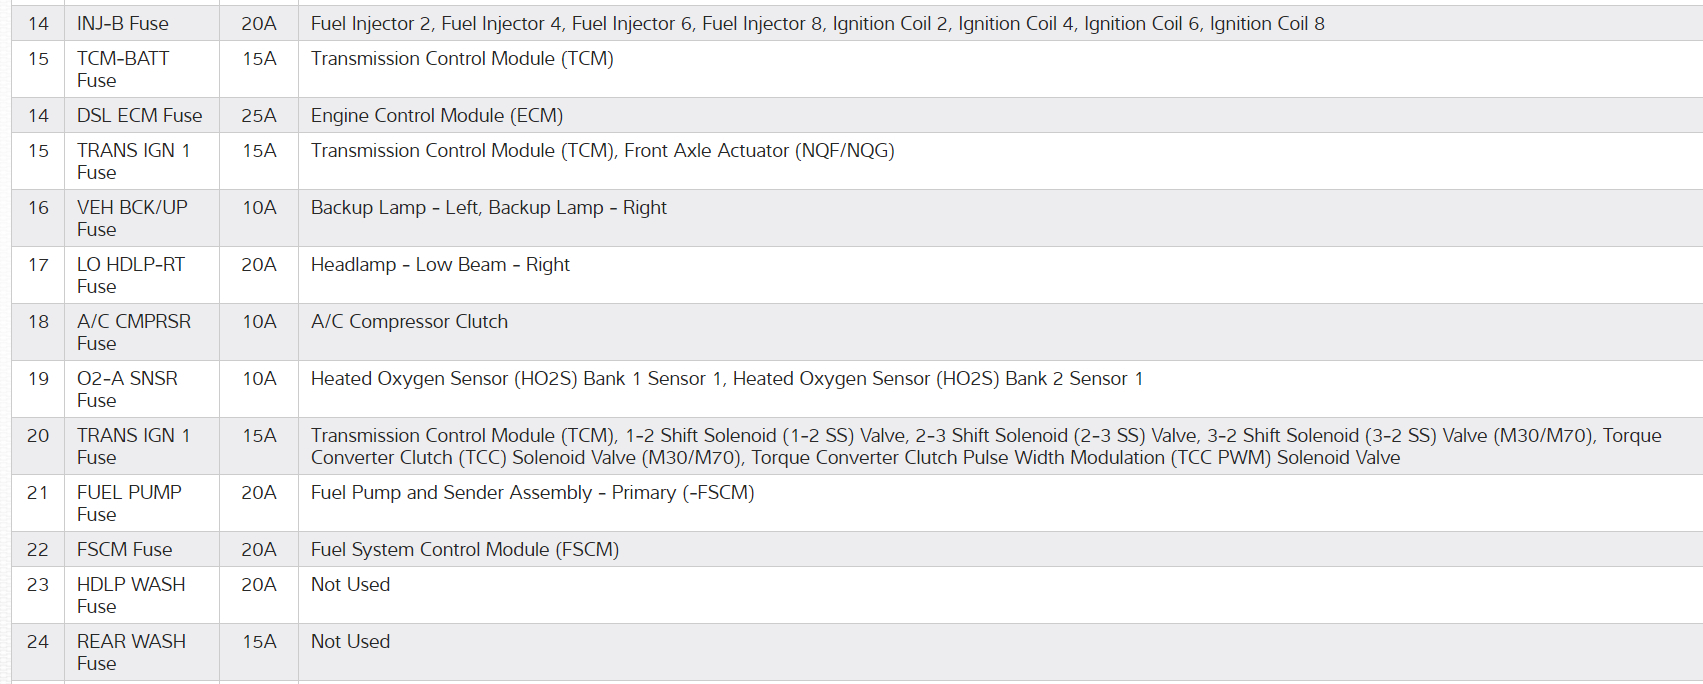Screen dimensions: 1703x684
Task: Click the INJ-B Fuse cell
Action: (123, 23)
